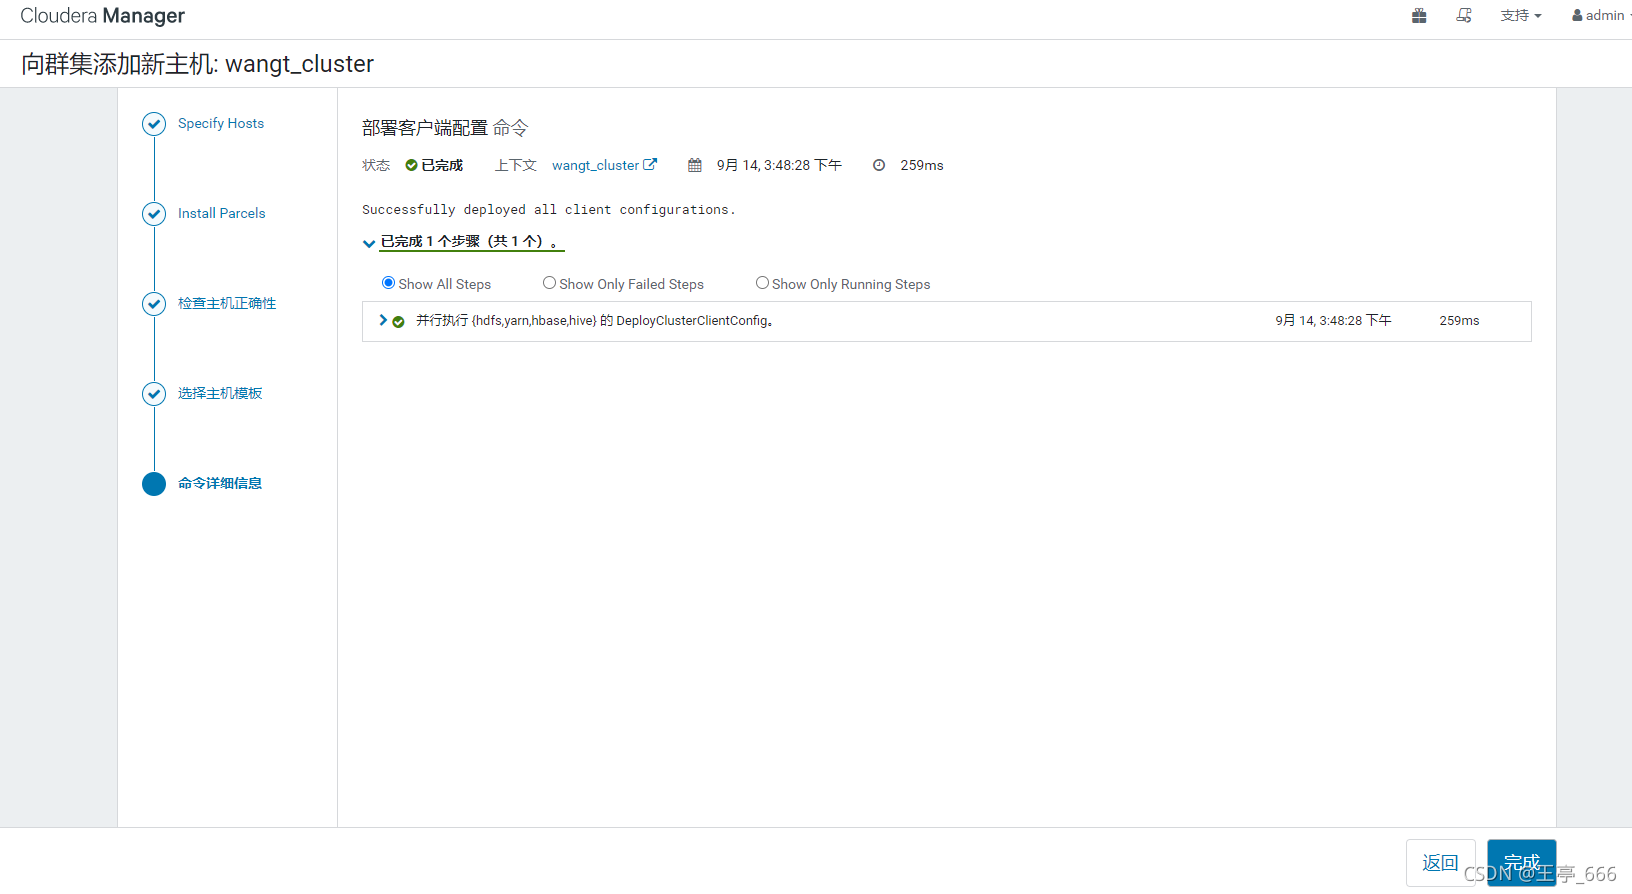Click the 上下文 label
The width and height of the screenshot is (1632, 894).
coord(515,166)
